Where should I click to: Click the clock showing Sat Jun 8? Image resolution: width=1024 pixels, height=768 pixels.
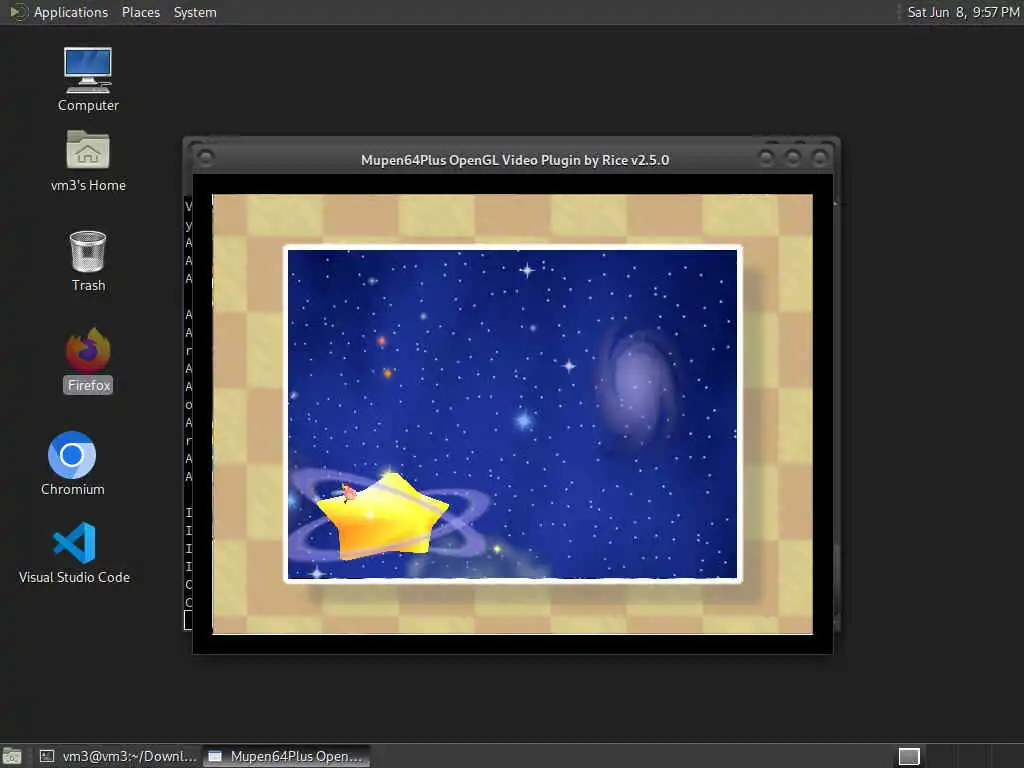(x=963, y=12)
